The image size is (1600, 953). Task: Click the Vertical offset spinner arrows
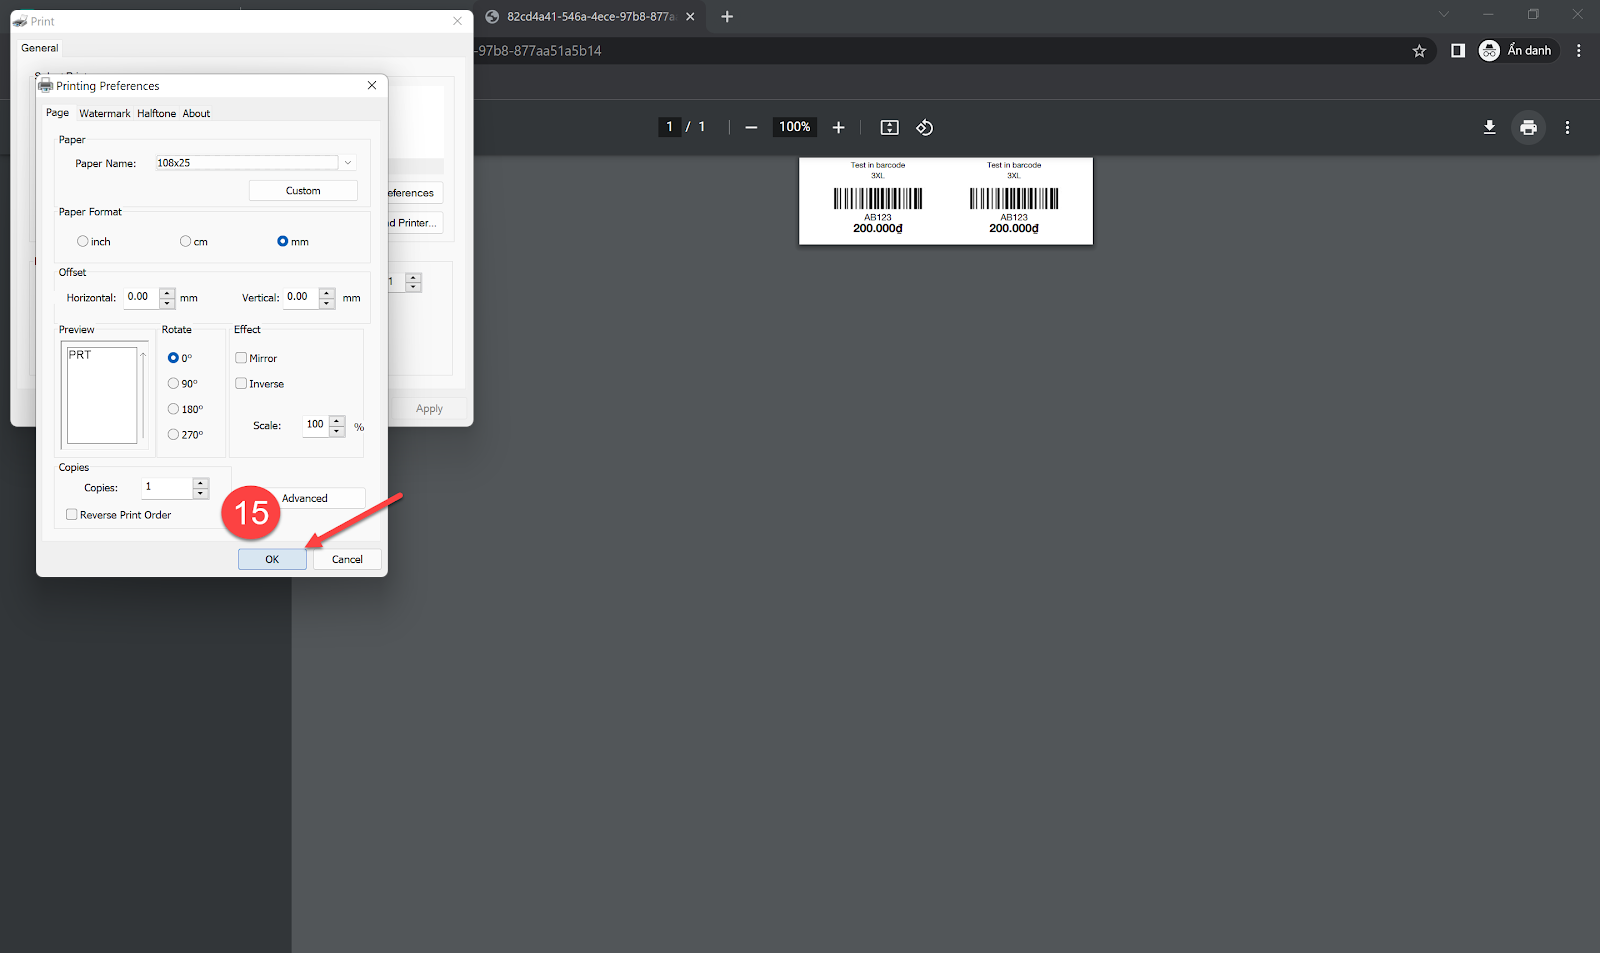coord(327,297)
